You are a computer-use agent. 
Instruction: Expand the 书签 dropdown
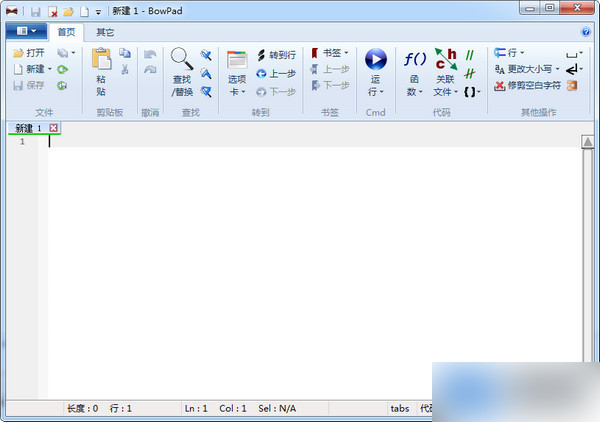(330, 53)
